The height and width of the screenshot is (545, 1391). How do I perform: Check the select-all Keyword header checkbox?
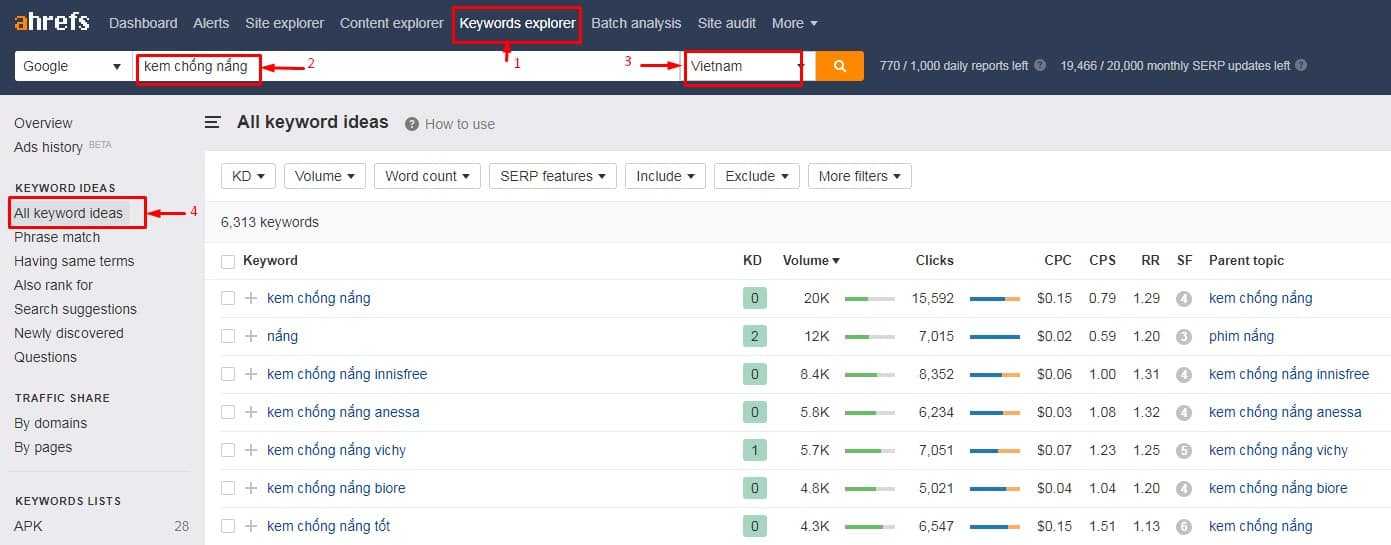[x=228, y=261]
